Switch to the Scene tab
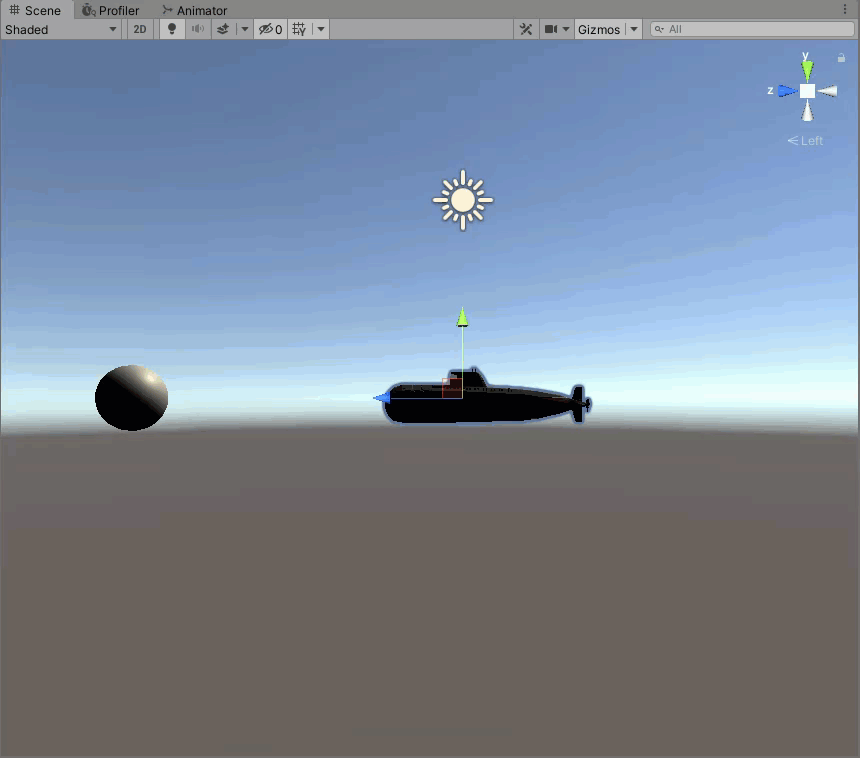This screenshot has height=758, width=860. click(x=36, y=10)
